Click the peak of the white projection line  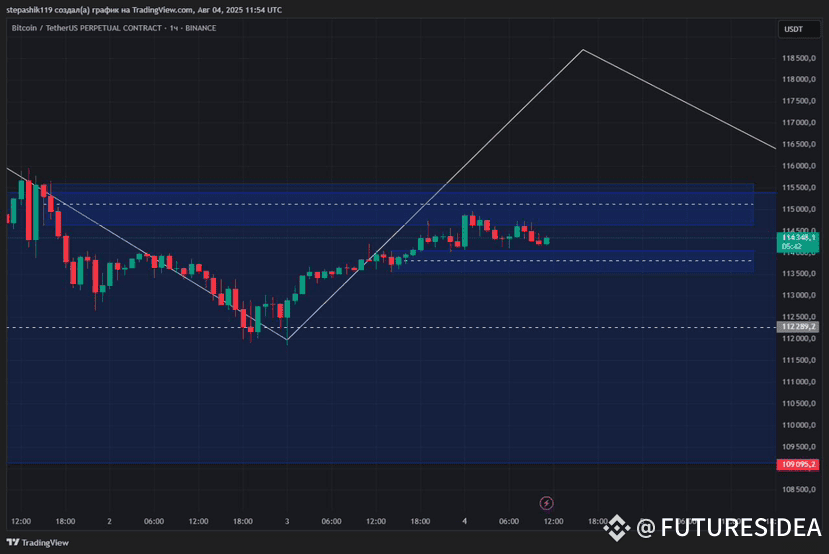pyautogui.click(x=583, y=50)
